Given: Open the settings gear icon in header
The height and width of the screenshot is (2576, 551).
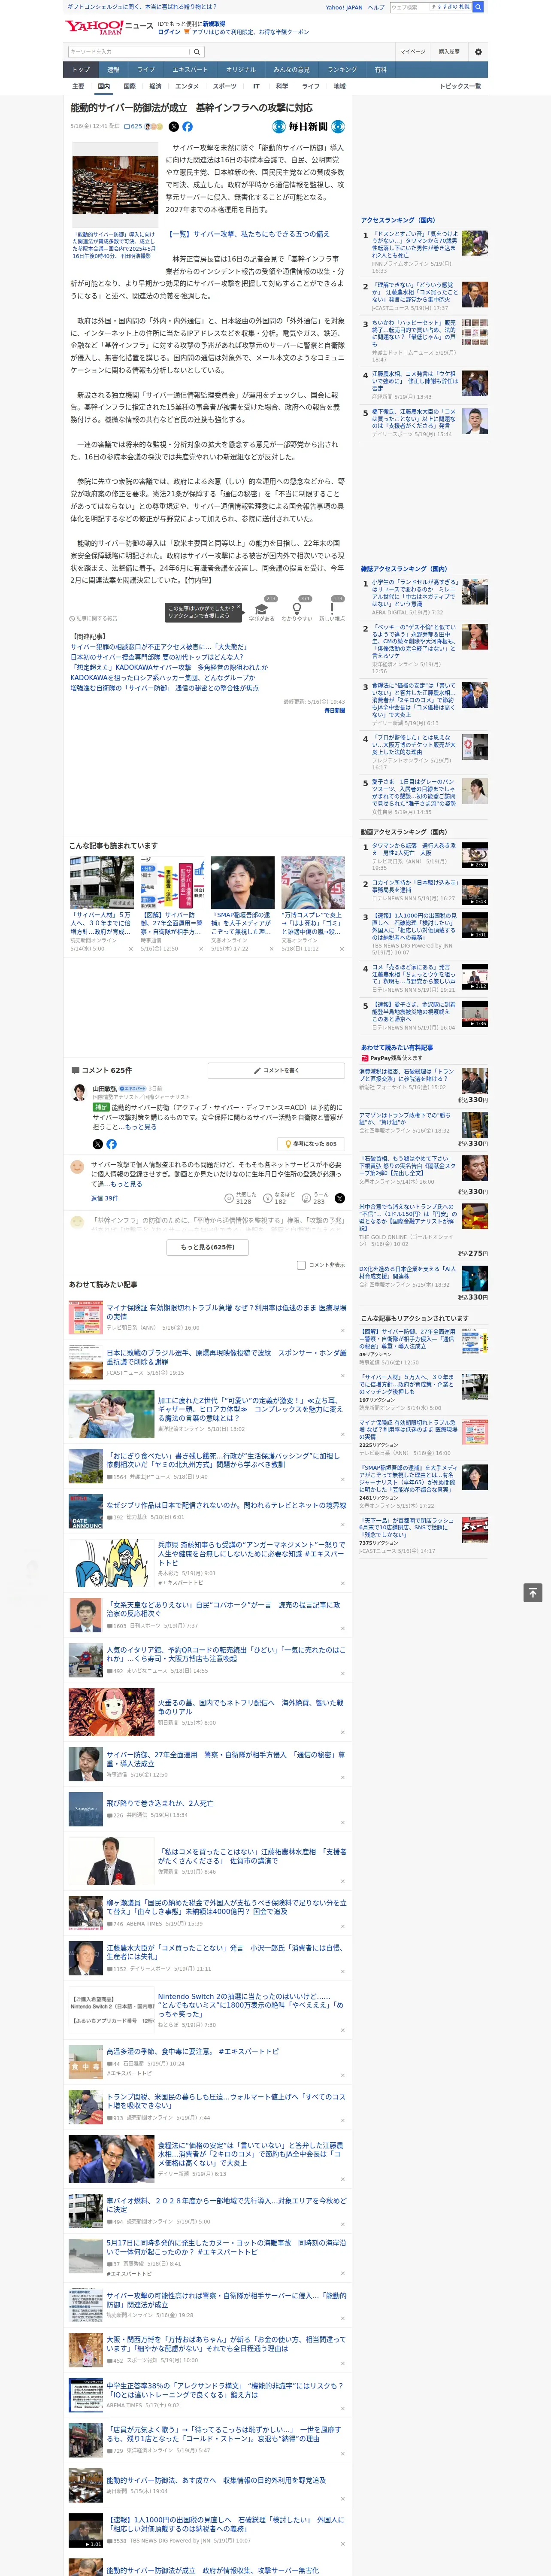Looking at the screenshot, I should click(x=478, y=51).
